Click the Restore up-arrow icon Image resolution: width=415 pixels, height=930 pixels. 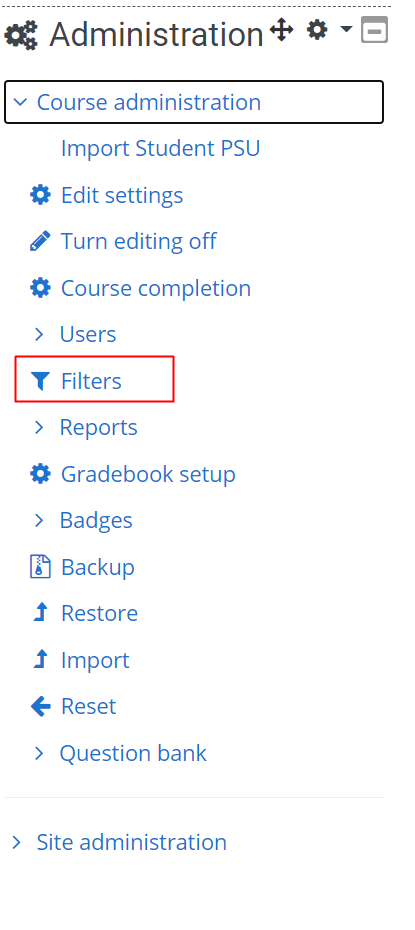click(x=40, y=613)
